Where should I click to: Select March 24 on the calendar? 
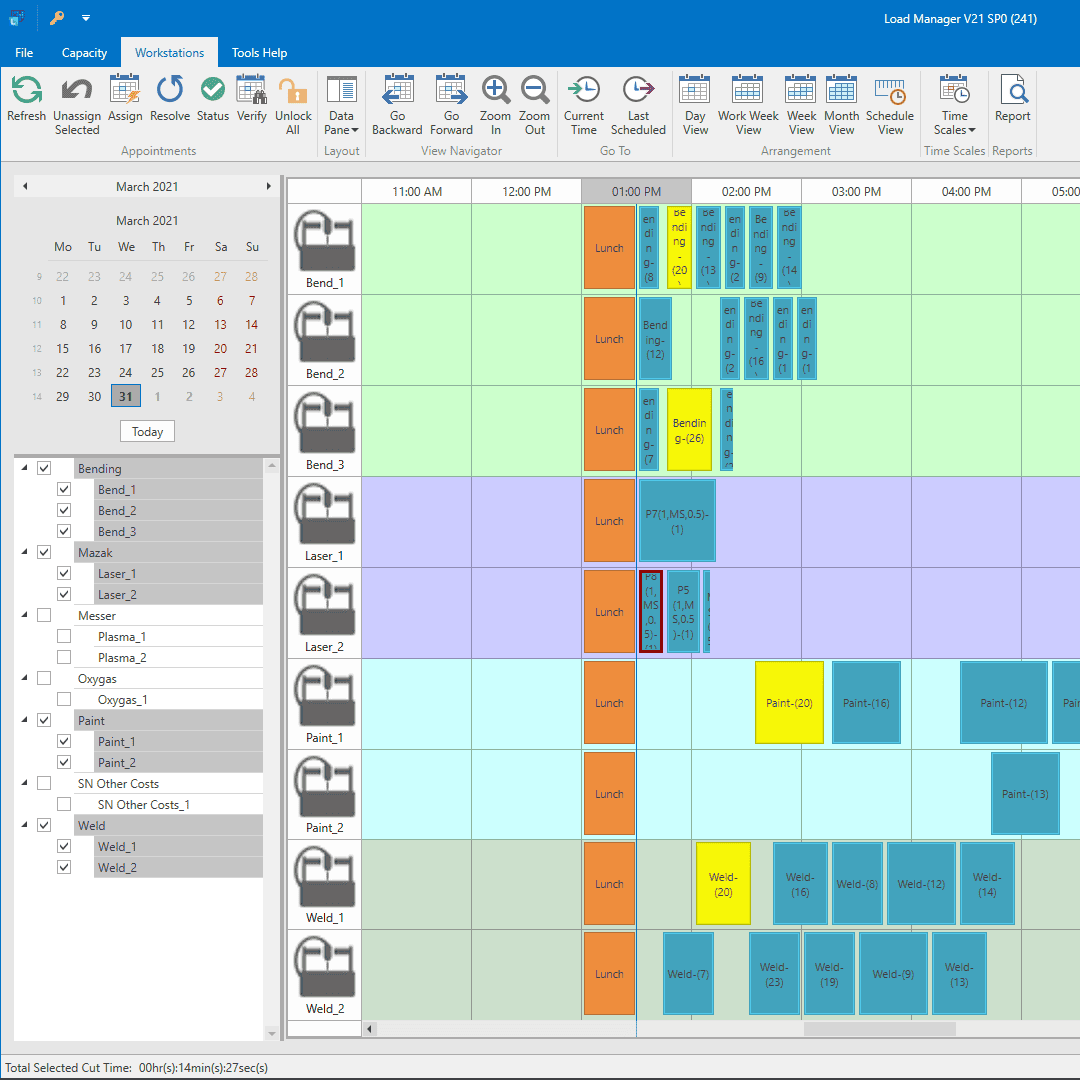pos(125,372)
